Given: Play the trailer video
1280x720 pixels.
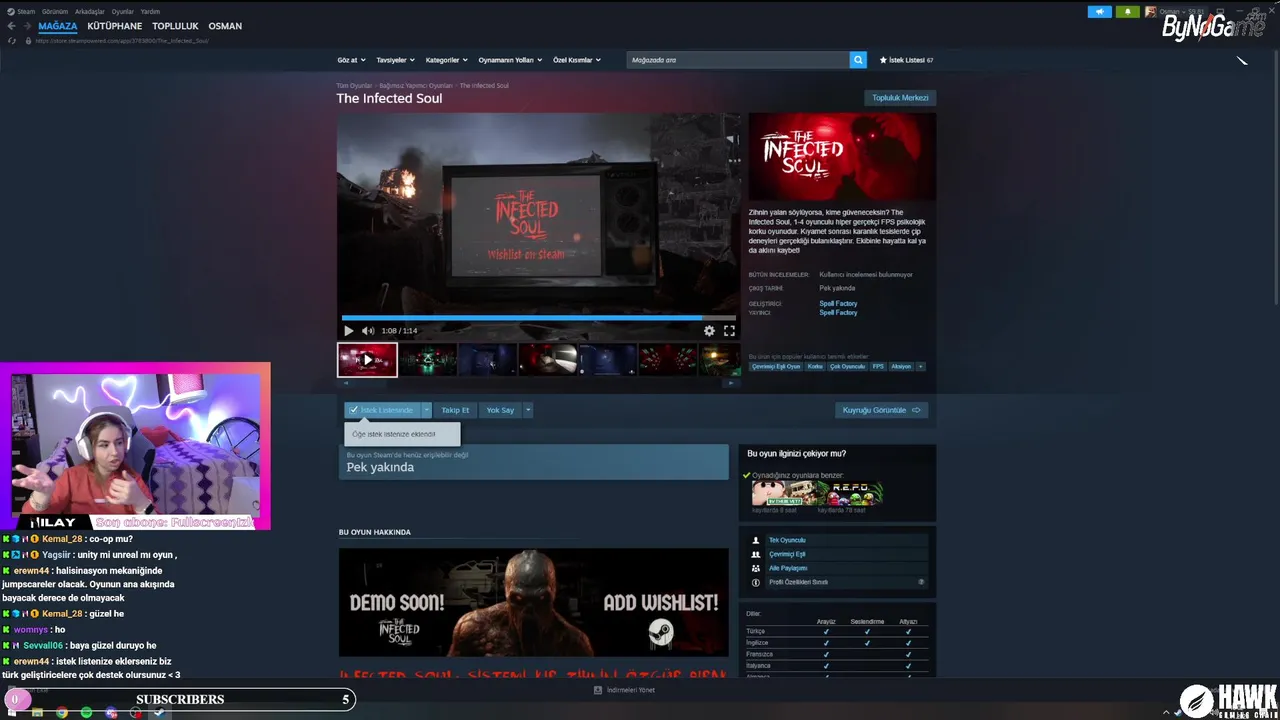Looking at the screenshot, I should (348, 331).
